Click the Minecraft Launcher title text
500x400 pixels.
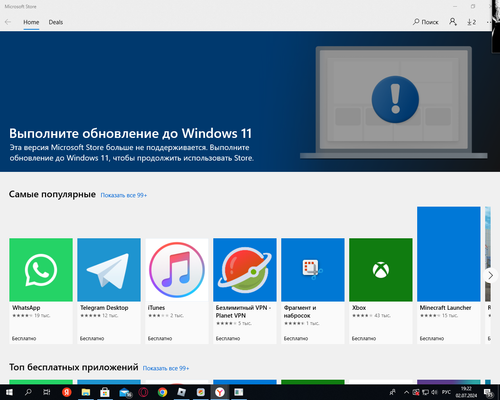[x=445, y=308]
